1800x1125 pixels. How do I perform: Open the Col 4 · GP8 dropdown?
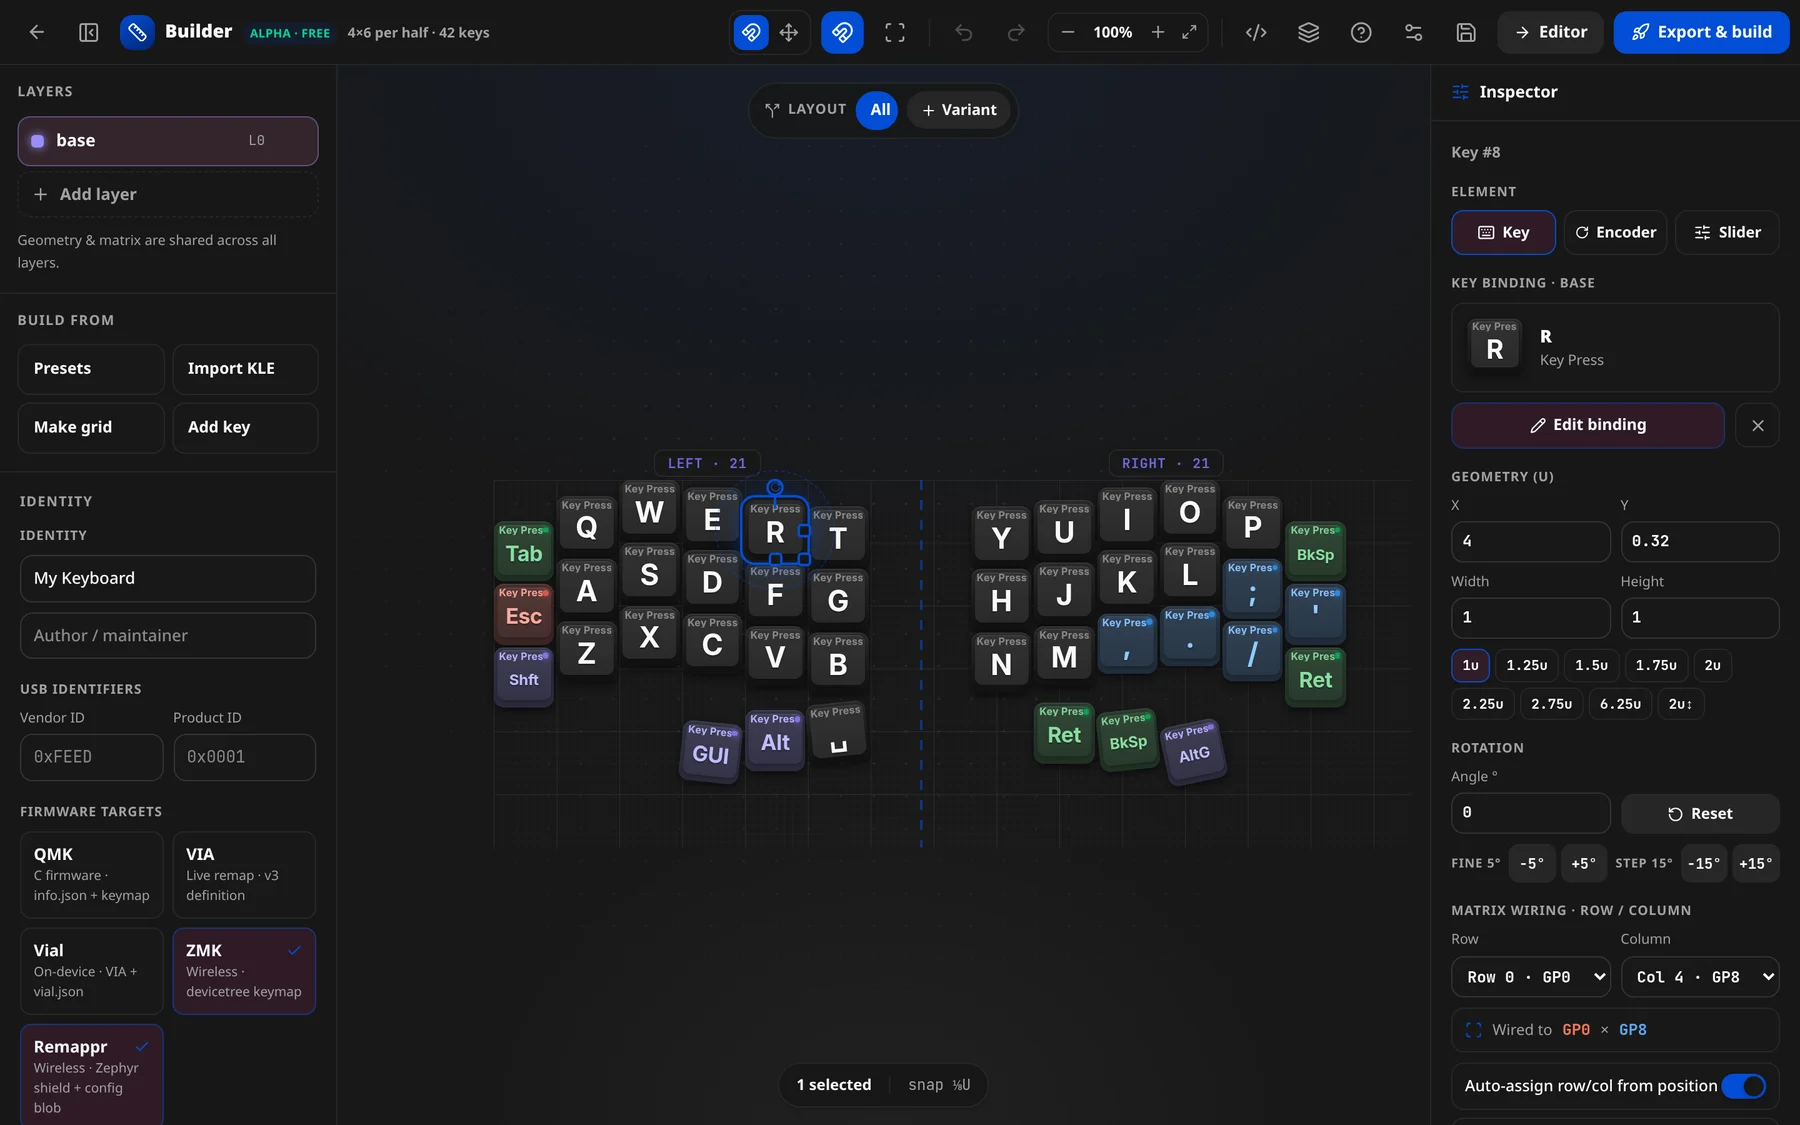[x=1700, y=977]
